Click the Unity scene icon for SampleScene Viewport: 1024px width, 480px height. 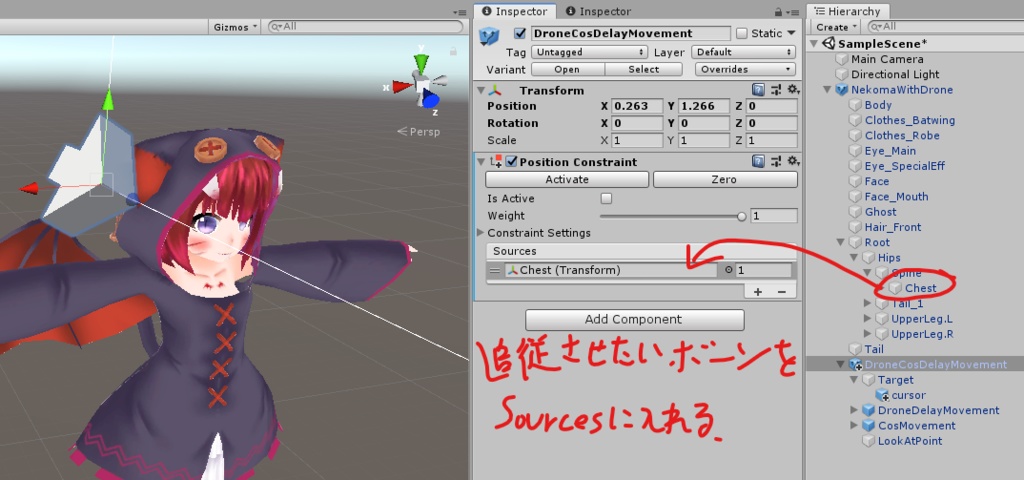829,44
